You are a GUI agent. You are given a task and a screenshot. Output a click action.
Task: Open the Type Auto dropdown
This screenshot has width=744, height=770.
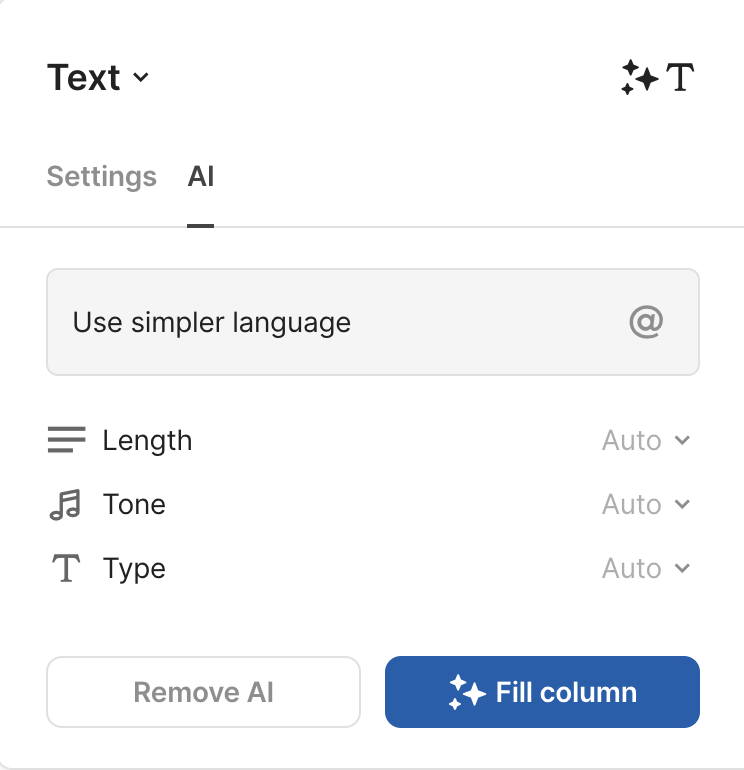tap(645, 568)
